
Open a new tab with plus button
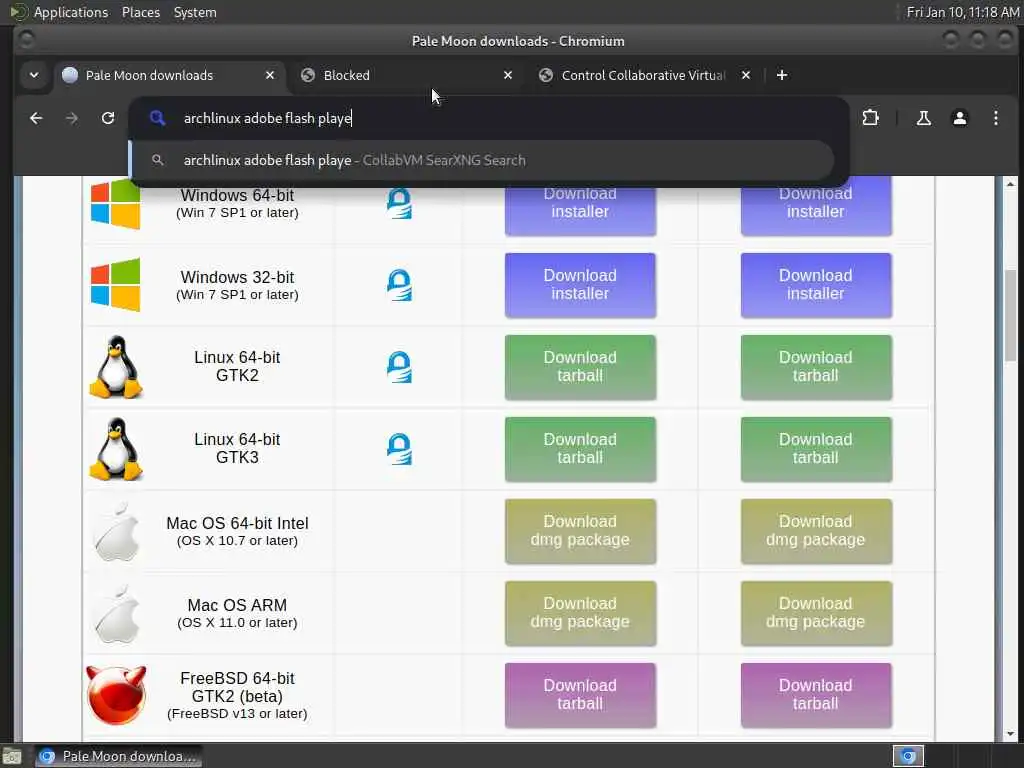[782, 75]
